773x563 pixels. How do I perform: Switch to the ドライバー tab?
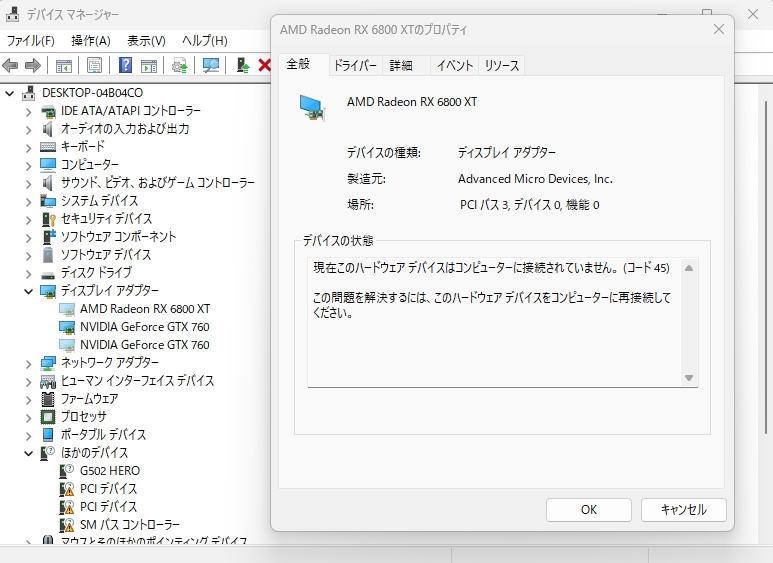(x=355, y=66)
